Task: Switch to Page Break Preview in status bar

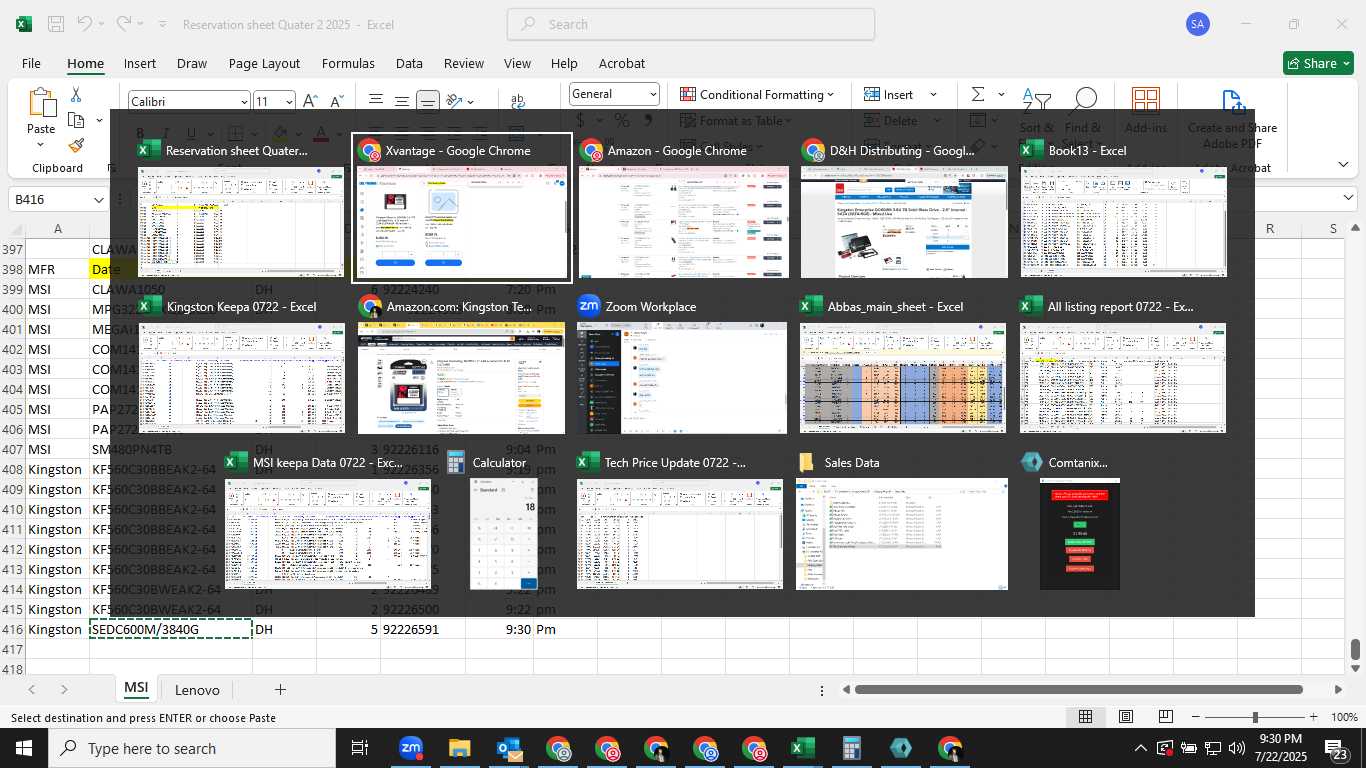Action: pyautogui.click(x=1166, y=717)
